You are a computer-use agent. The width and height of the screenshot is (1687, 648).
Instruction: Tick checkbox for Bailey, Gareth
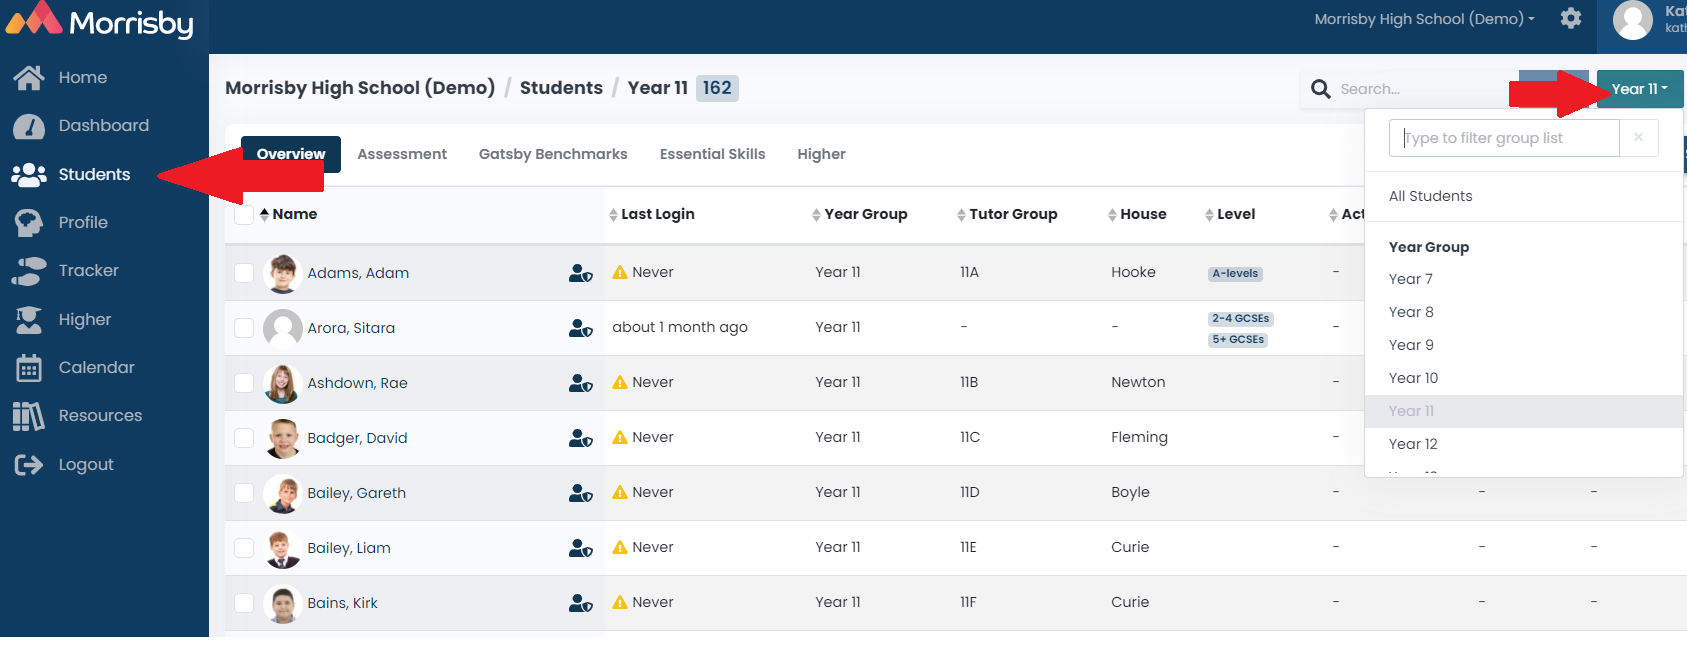[x=244, y=493]
